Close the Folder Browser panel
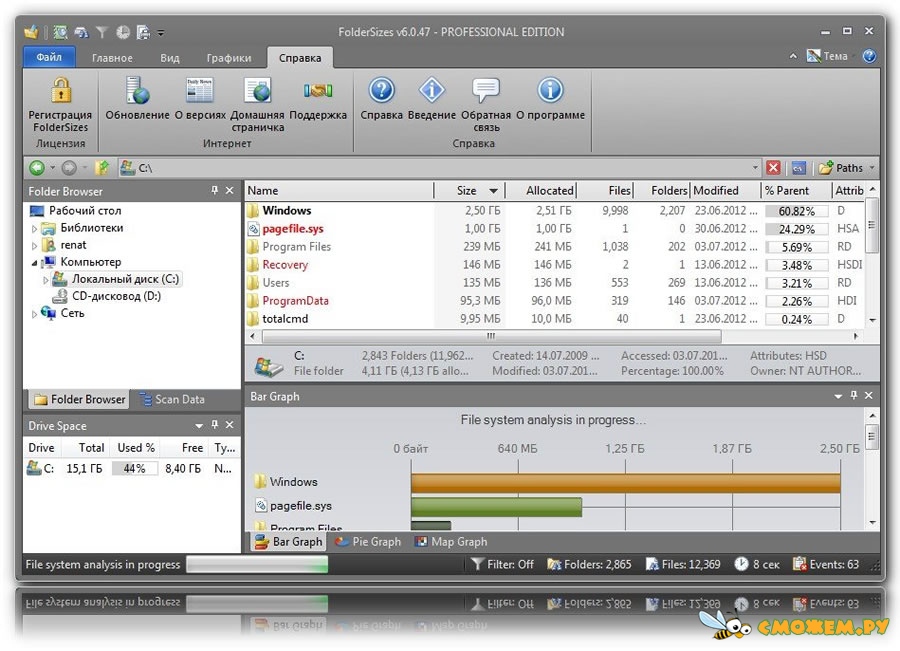The image size is (900, 651). point(230,190)
